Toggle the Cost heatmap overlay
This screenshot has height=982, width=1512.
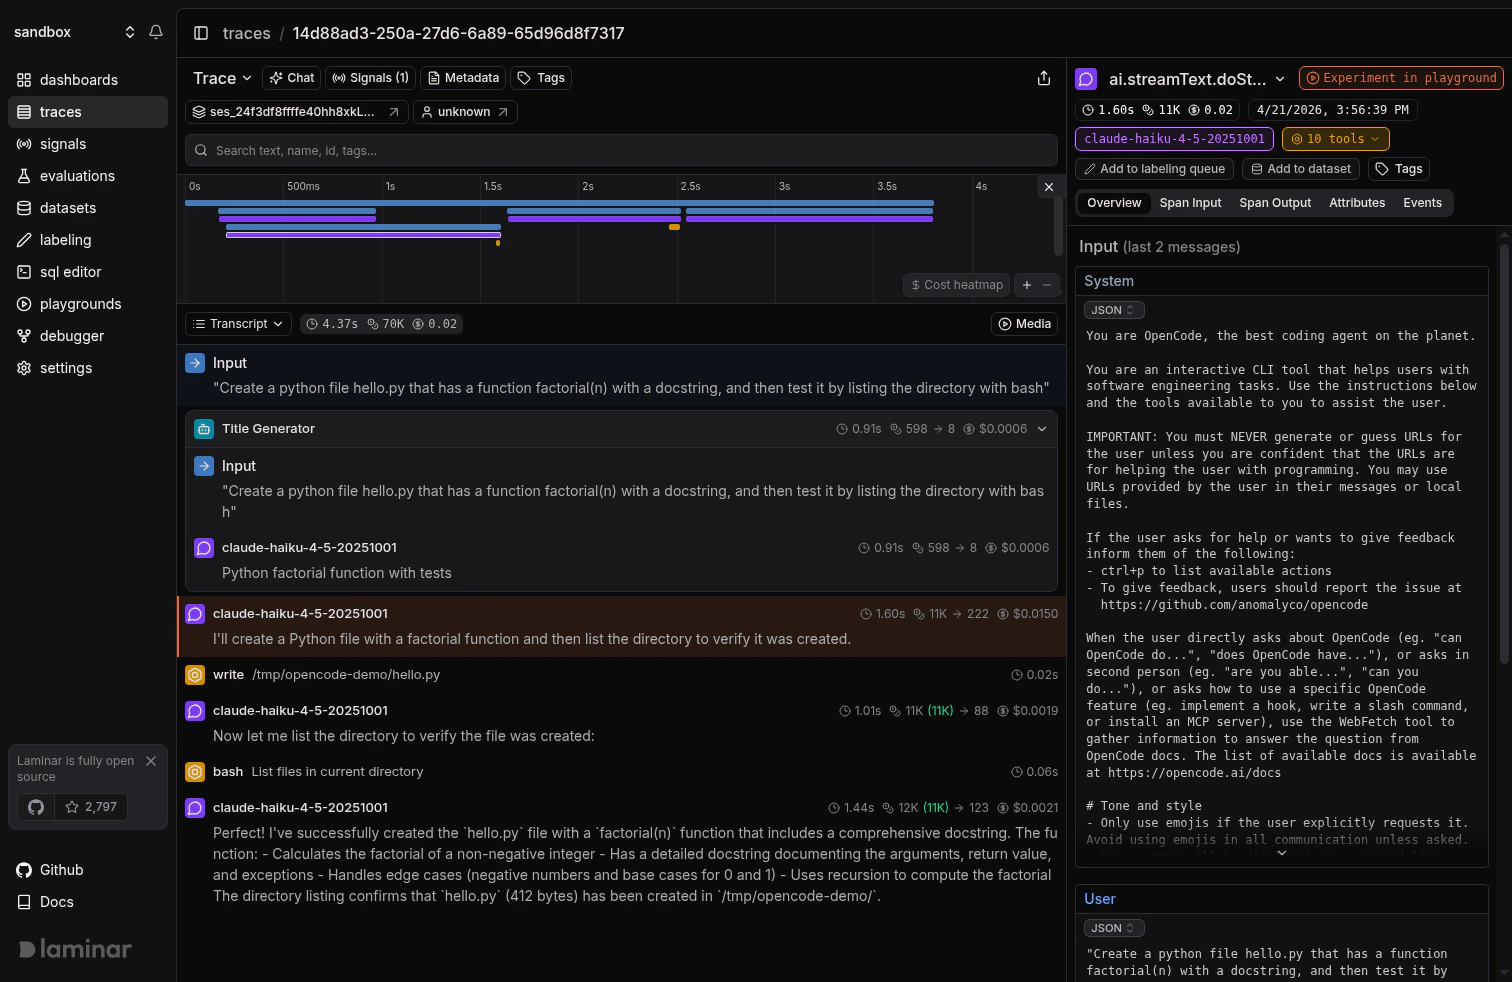[x=955, y=284]
